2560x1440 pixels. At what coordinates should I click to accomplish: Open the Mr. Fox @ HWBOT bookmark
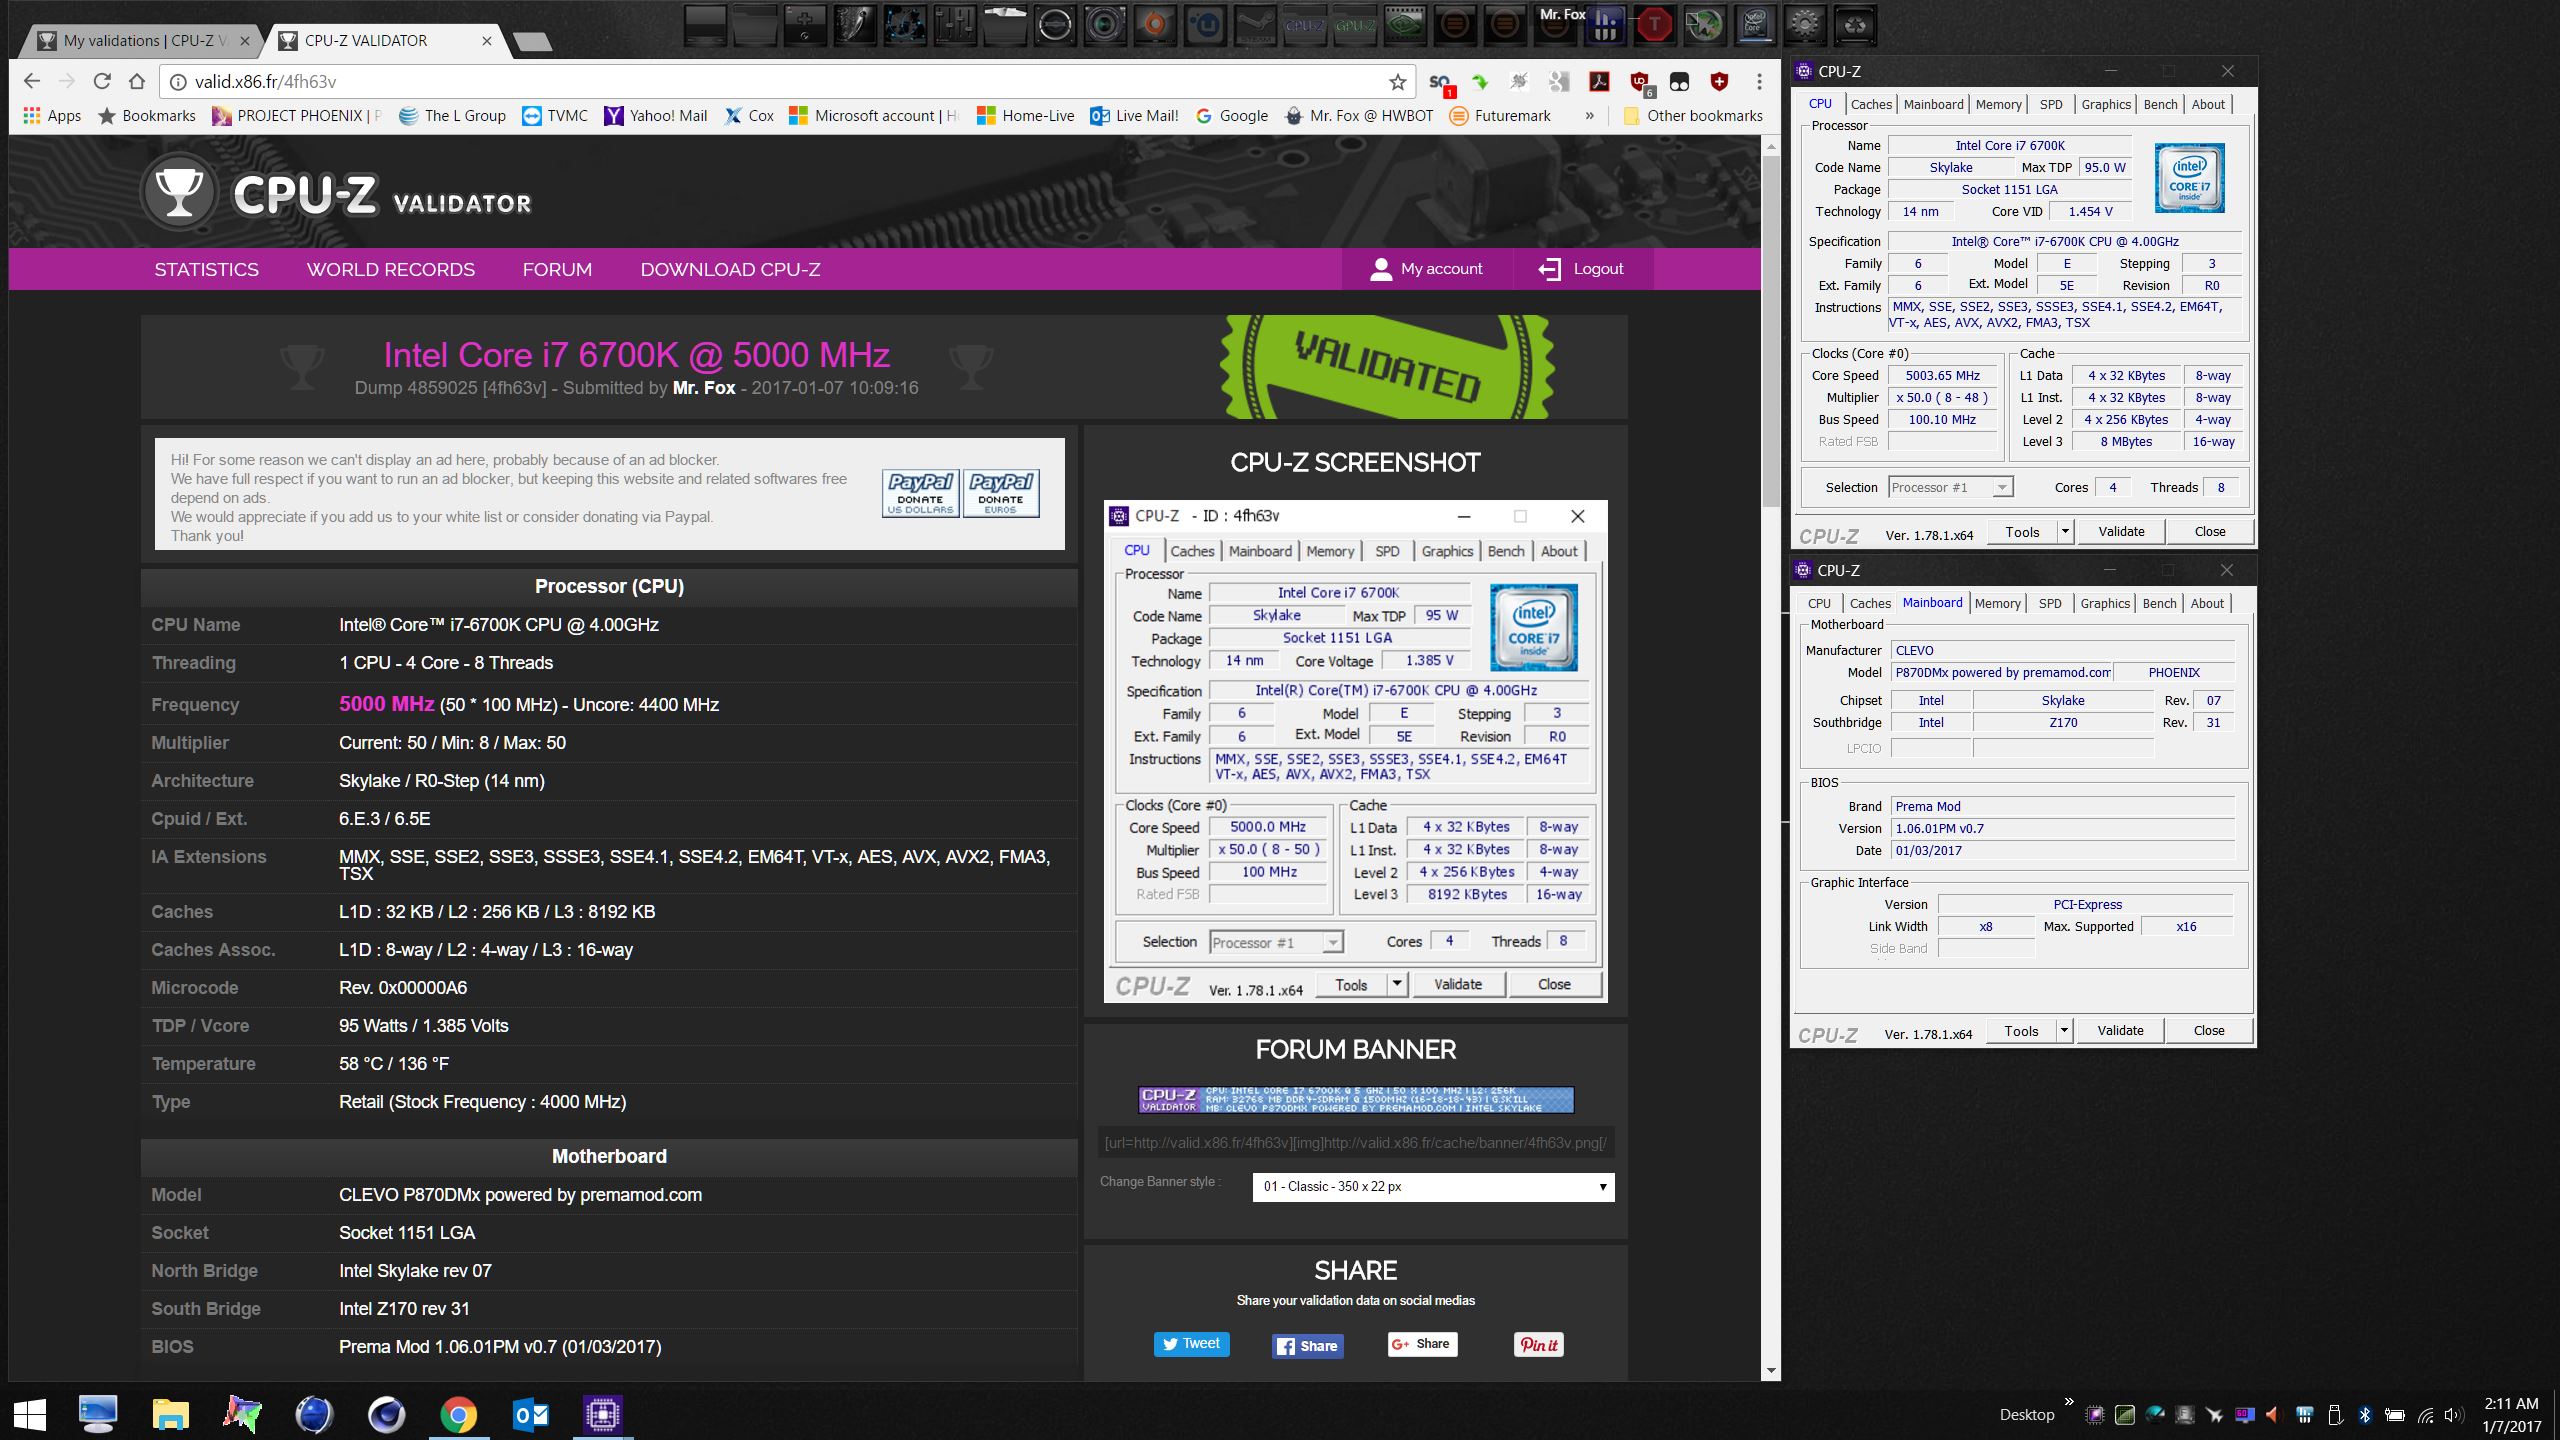pos(1359,116)
